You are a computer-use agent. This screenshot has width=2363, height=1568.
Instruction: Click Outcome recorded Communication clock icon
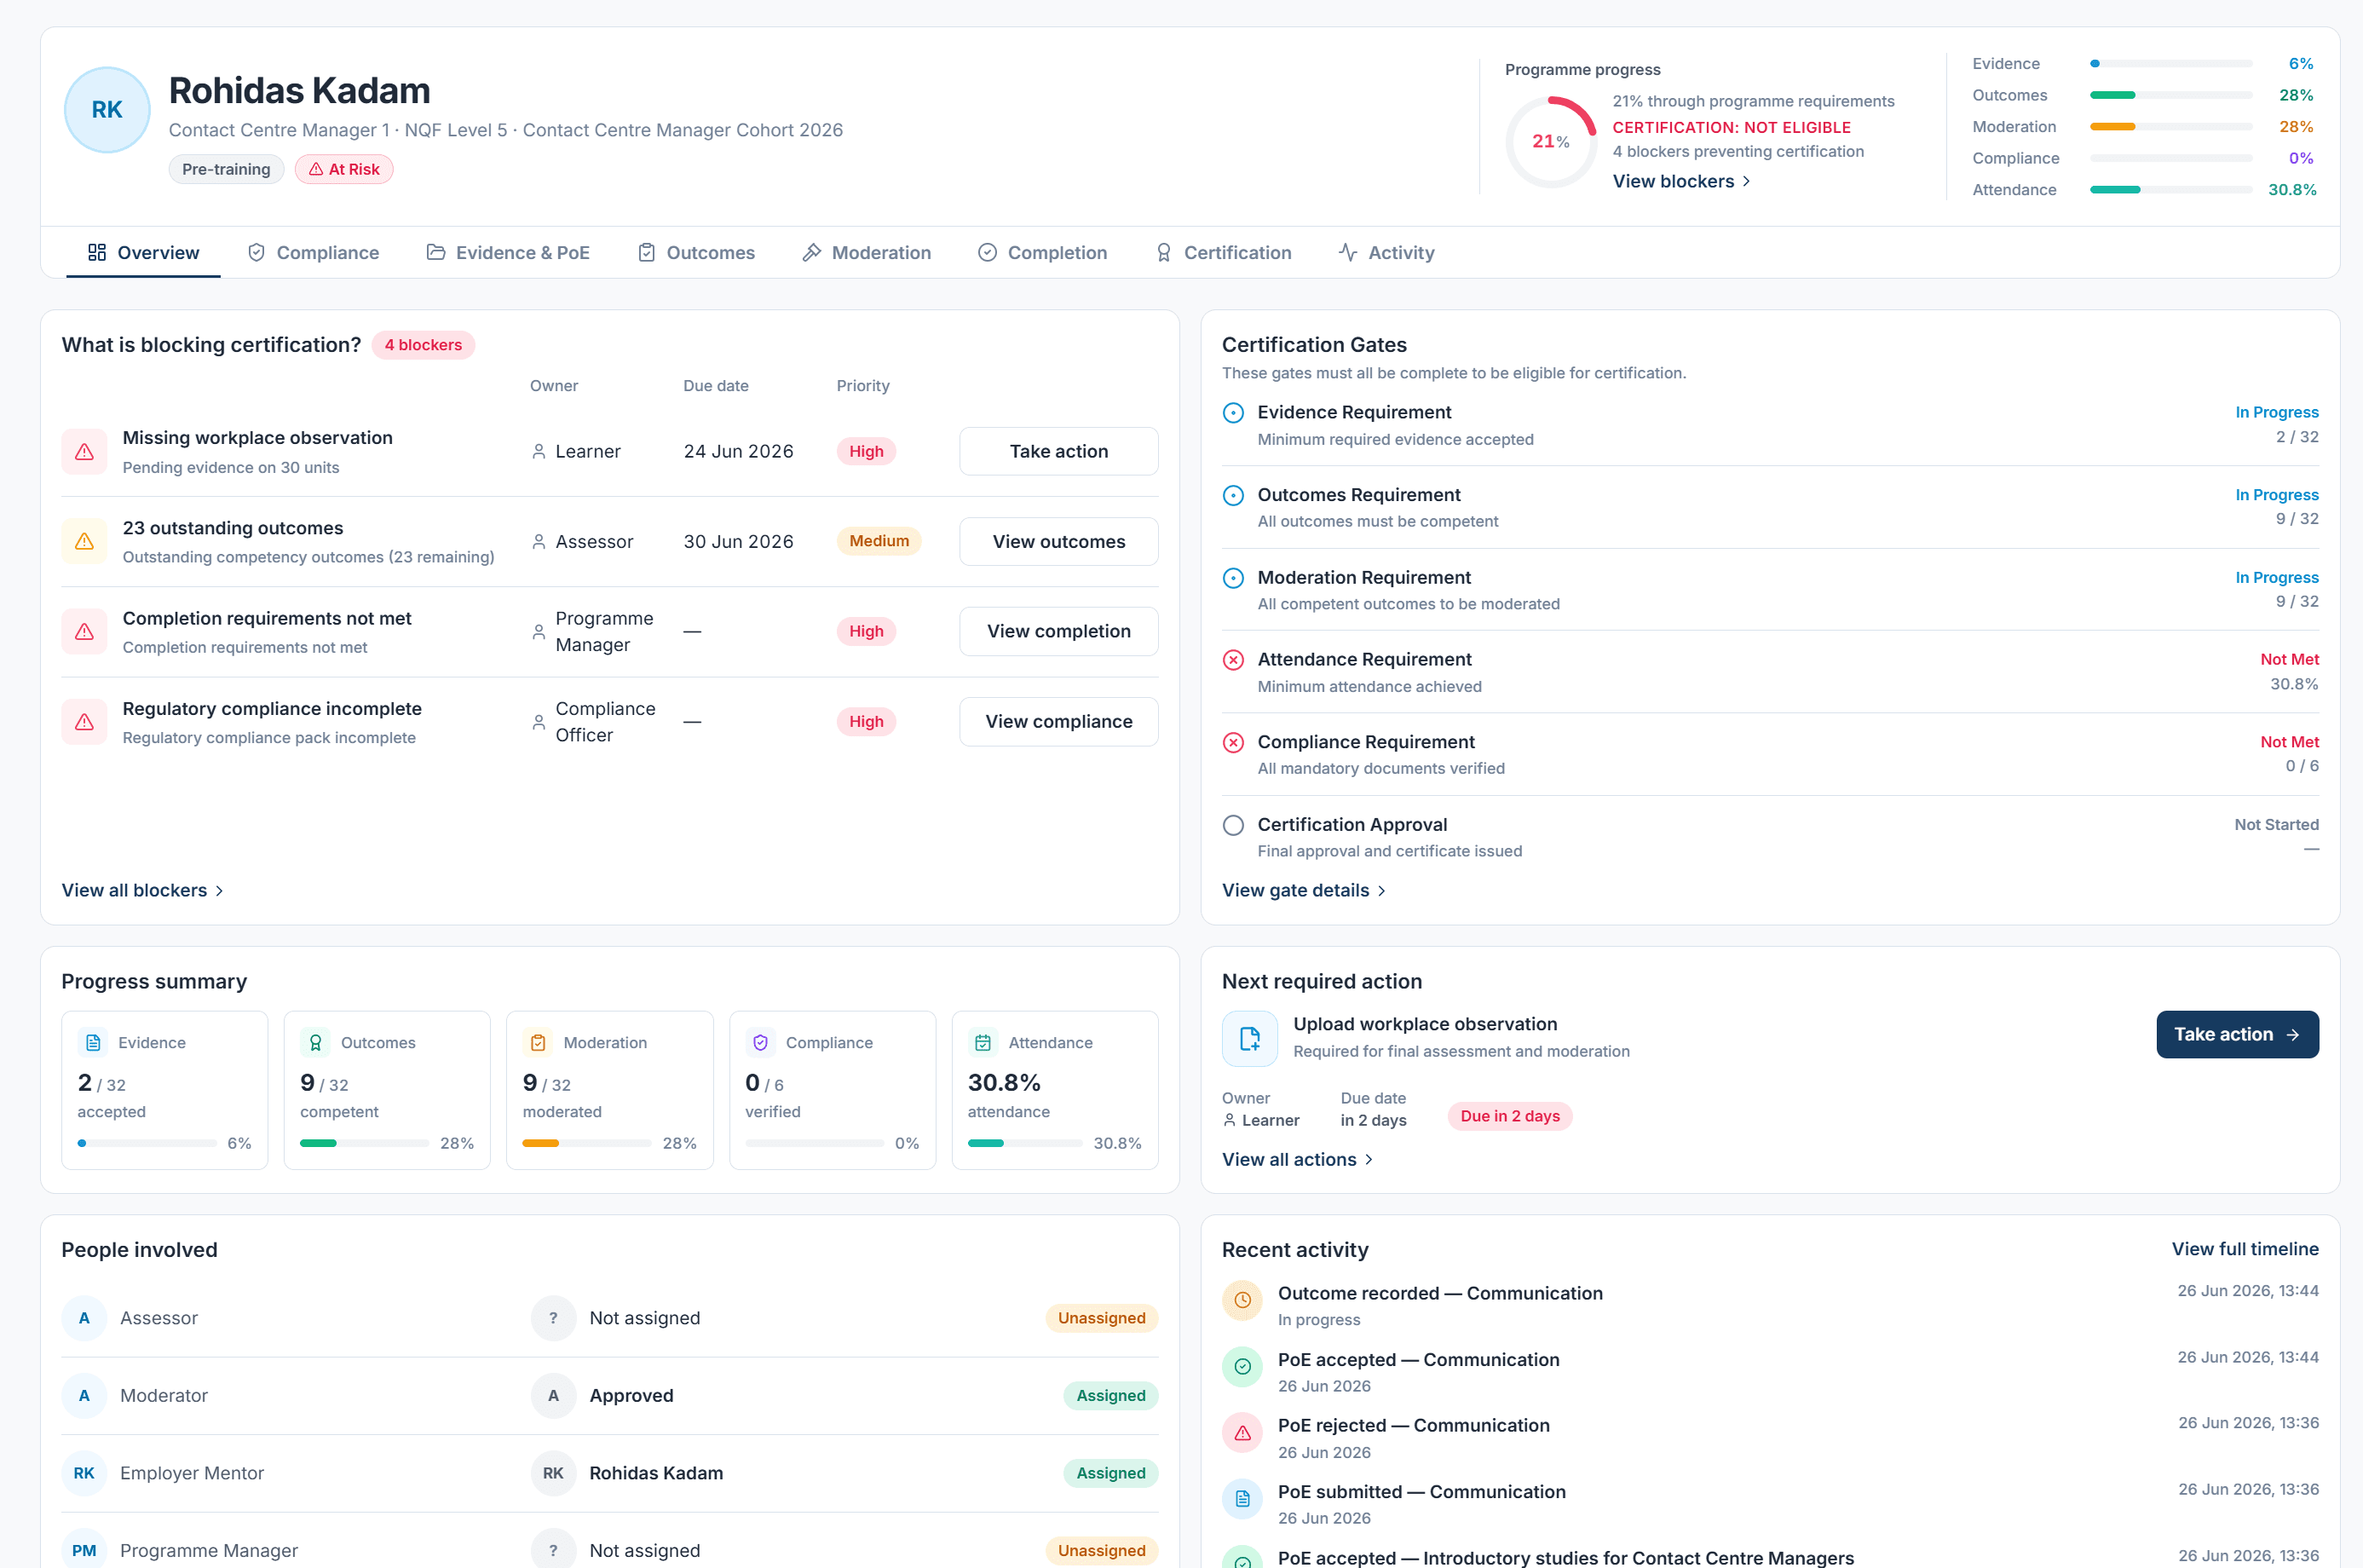click(x=1242, y=1300)
